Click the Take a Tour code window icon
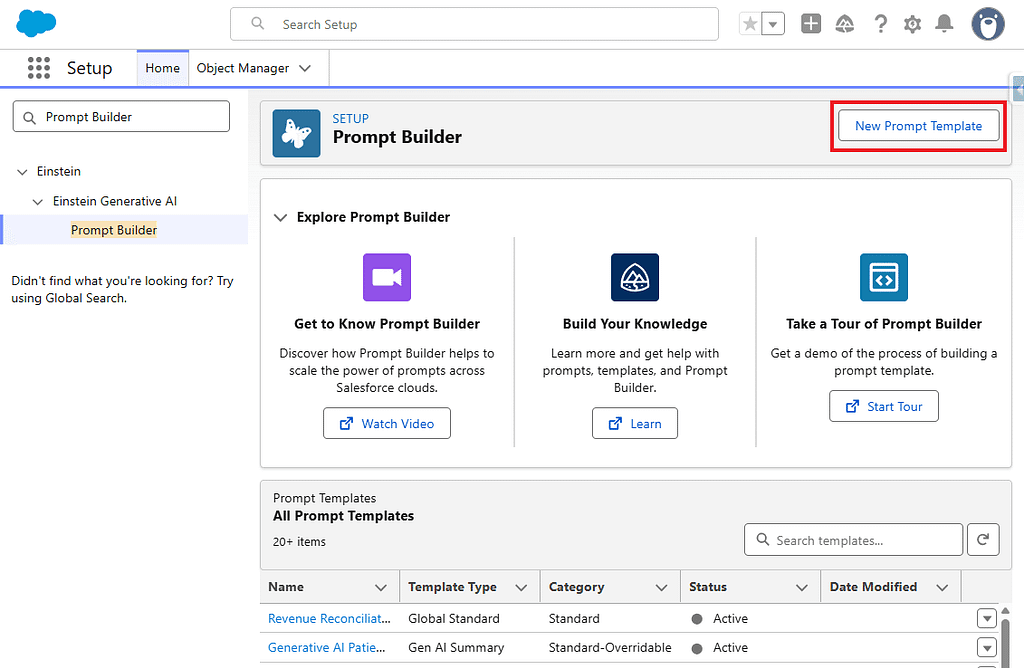The width and height of the screenshot is (1024, 668). (x=884, y=278)
